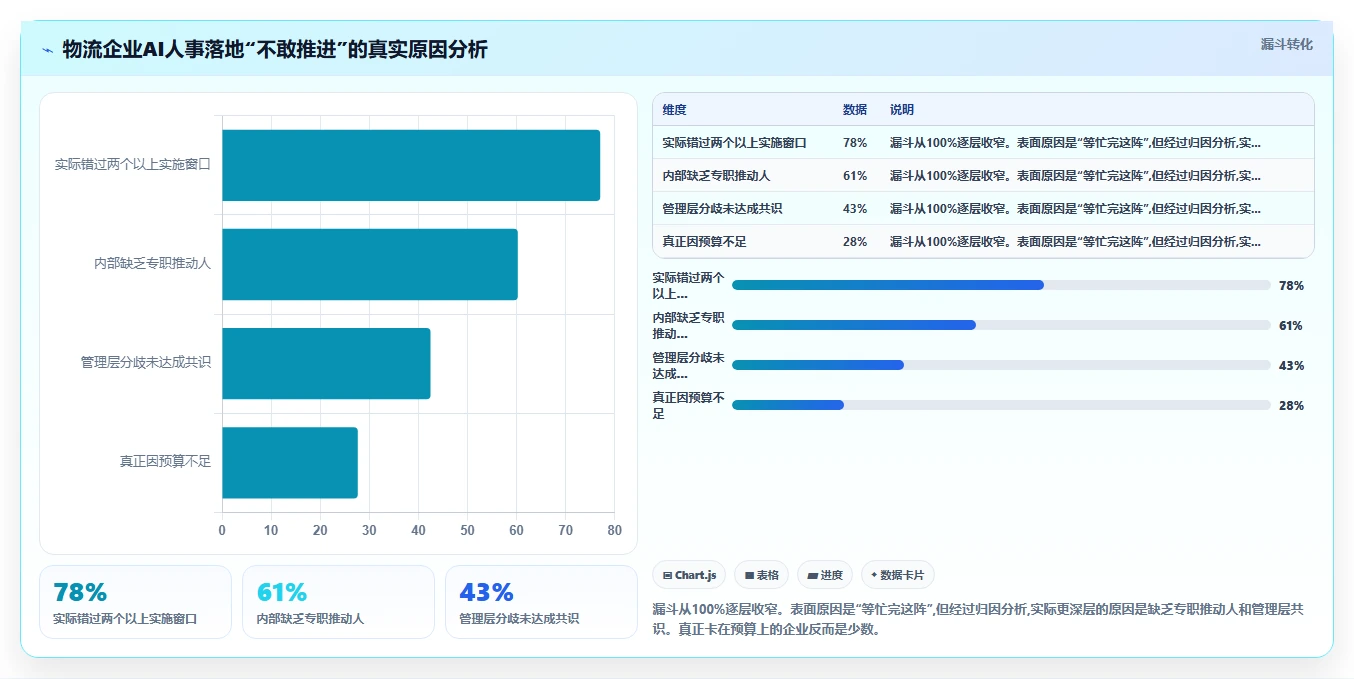Click the 维度 column header
The height and width of the screenshot is (679, 1354).
[x=674, y=109]
